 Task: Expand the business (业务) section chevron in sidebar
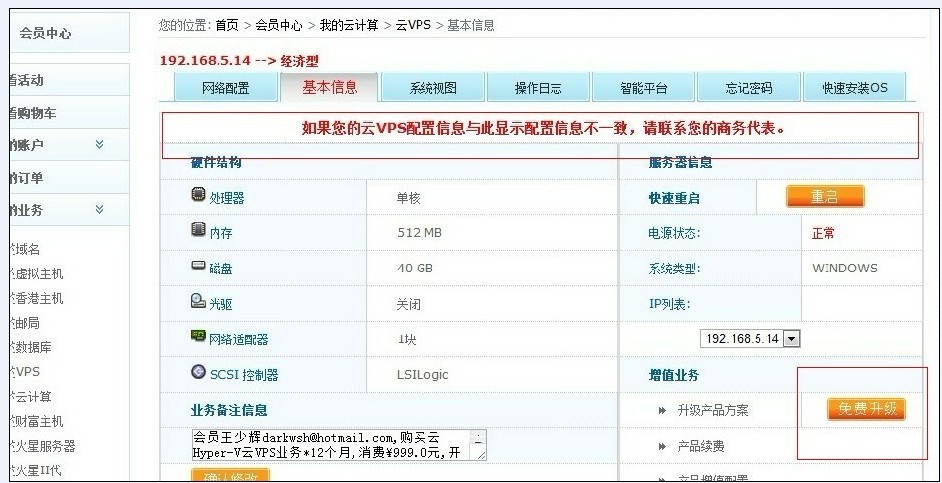pyautogui.click(x=99, y=210)
